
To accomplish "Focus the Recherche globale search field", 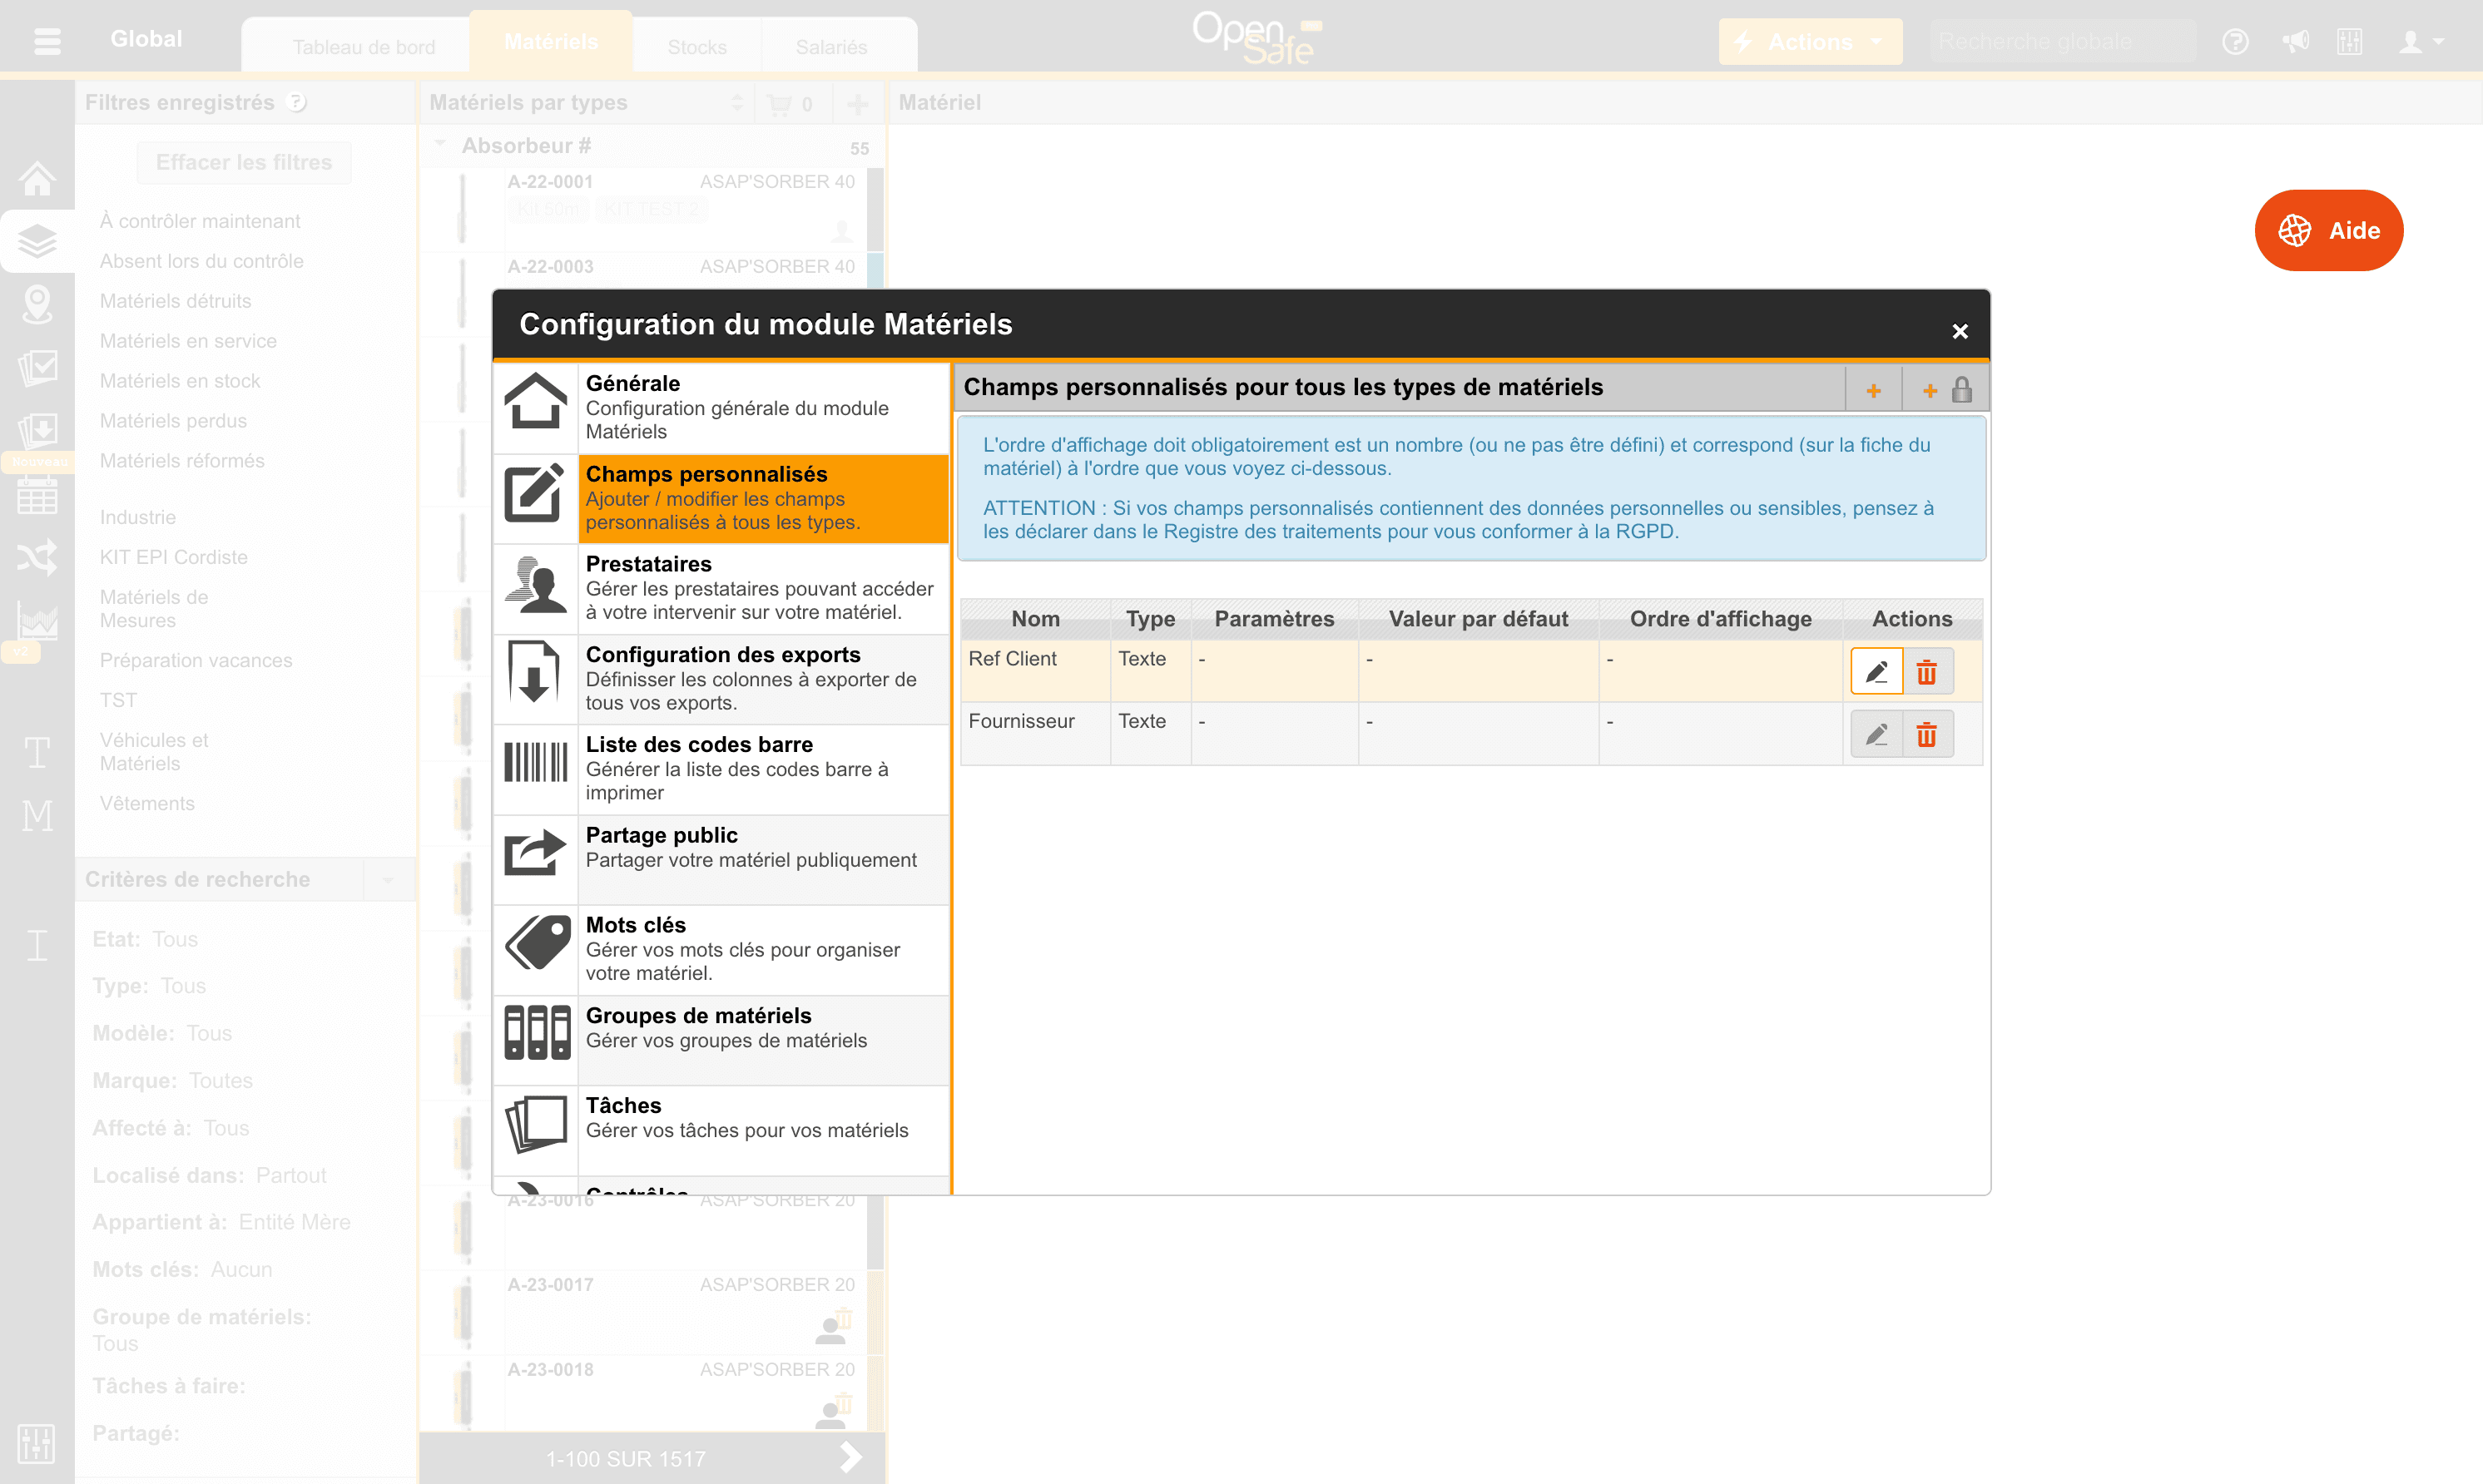I will tap(2062, 43).
